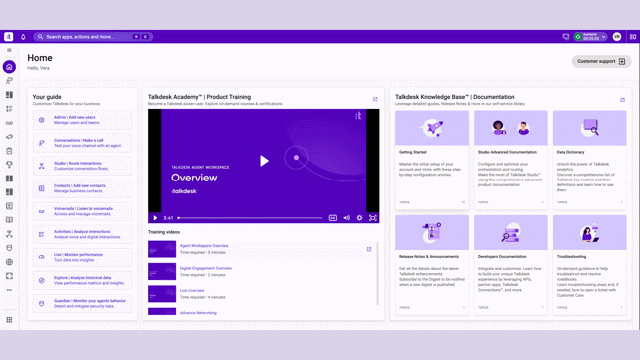This screenshot has height=360, width=640.
Task: Open the notifications bell
Action: [x=23, y=37]
